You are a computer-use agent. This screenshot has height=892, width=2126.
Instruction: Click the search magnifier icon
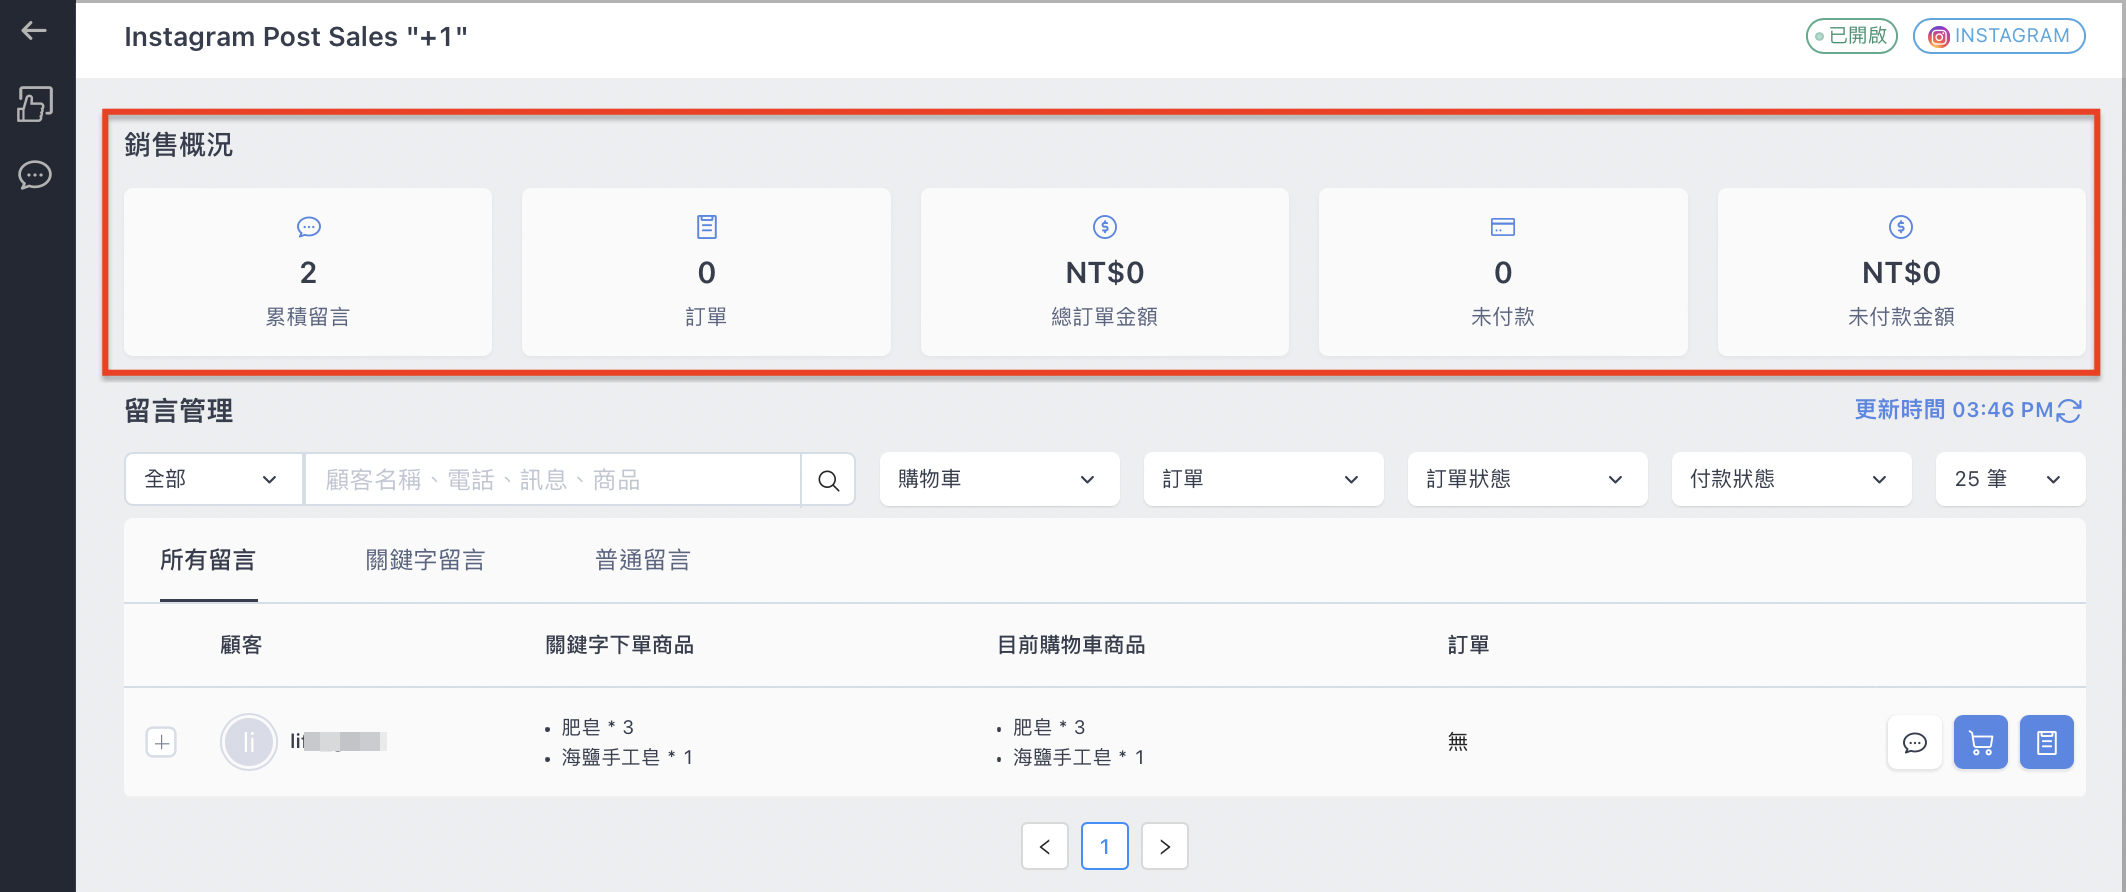pyautogui.click(x=828, y=480)
